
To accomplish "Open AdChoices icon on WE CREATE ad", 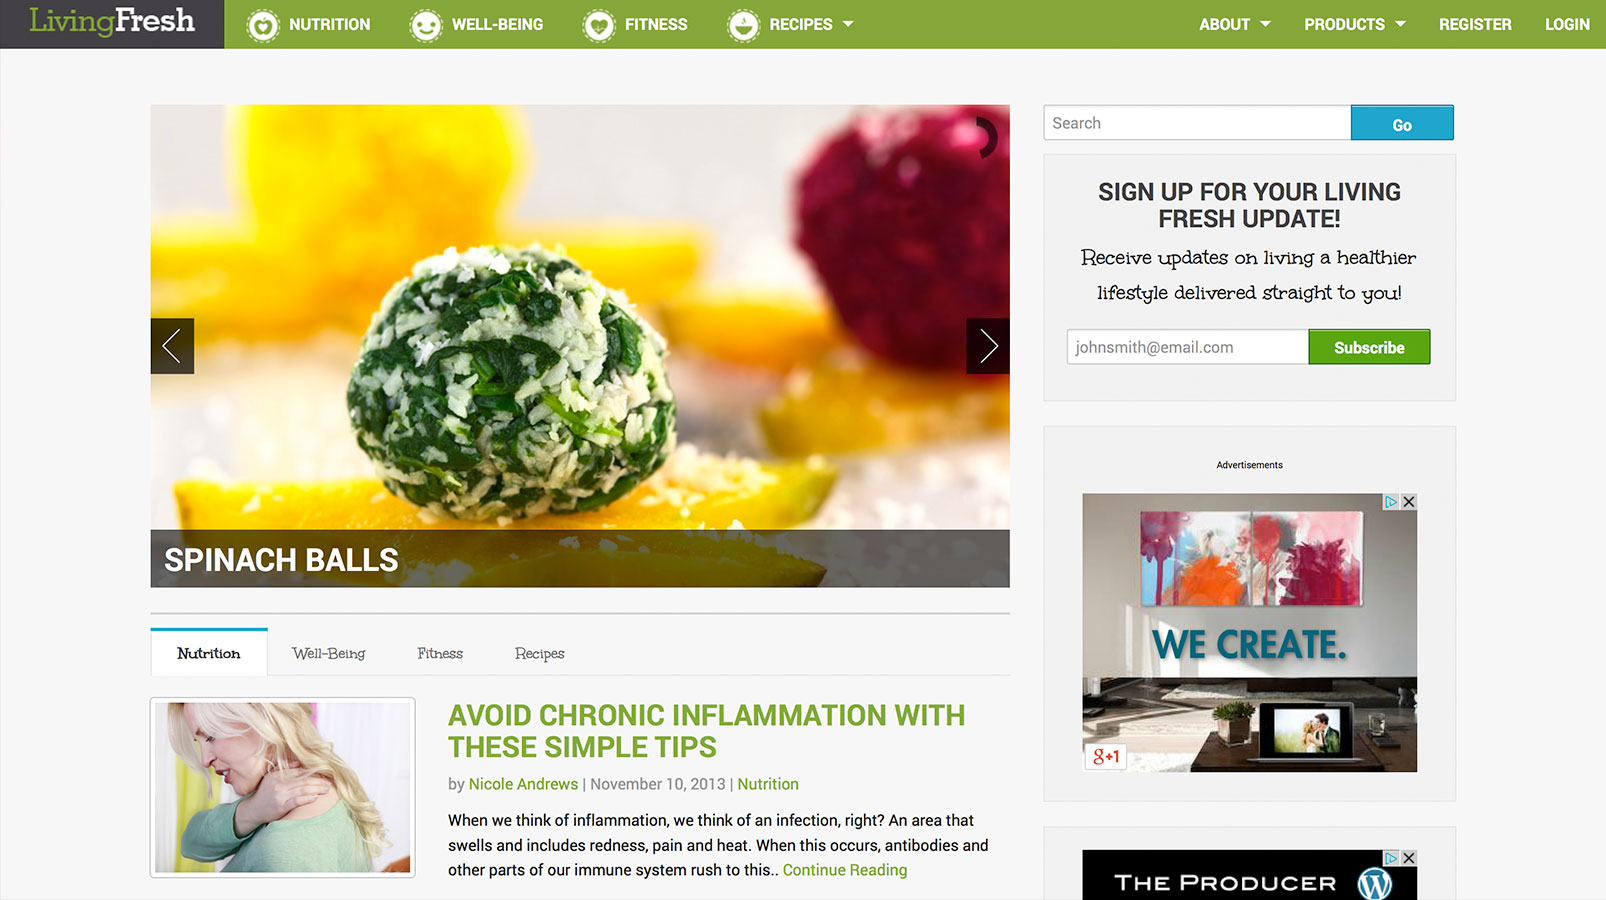I will (x=1391, y=502).
